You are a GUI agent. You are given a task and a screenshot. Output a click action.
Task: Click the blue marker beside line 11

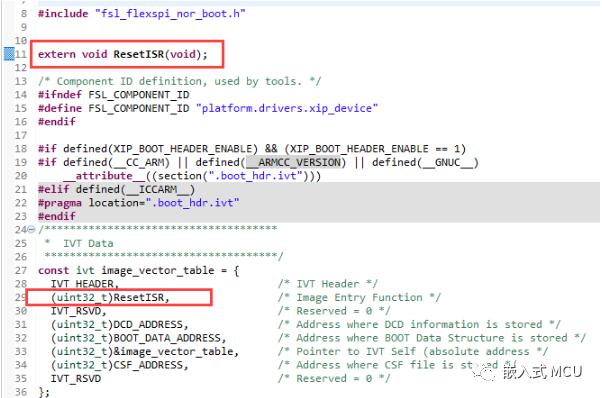pos(9,54)
